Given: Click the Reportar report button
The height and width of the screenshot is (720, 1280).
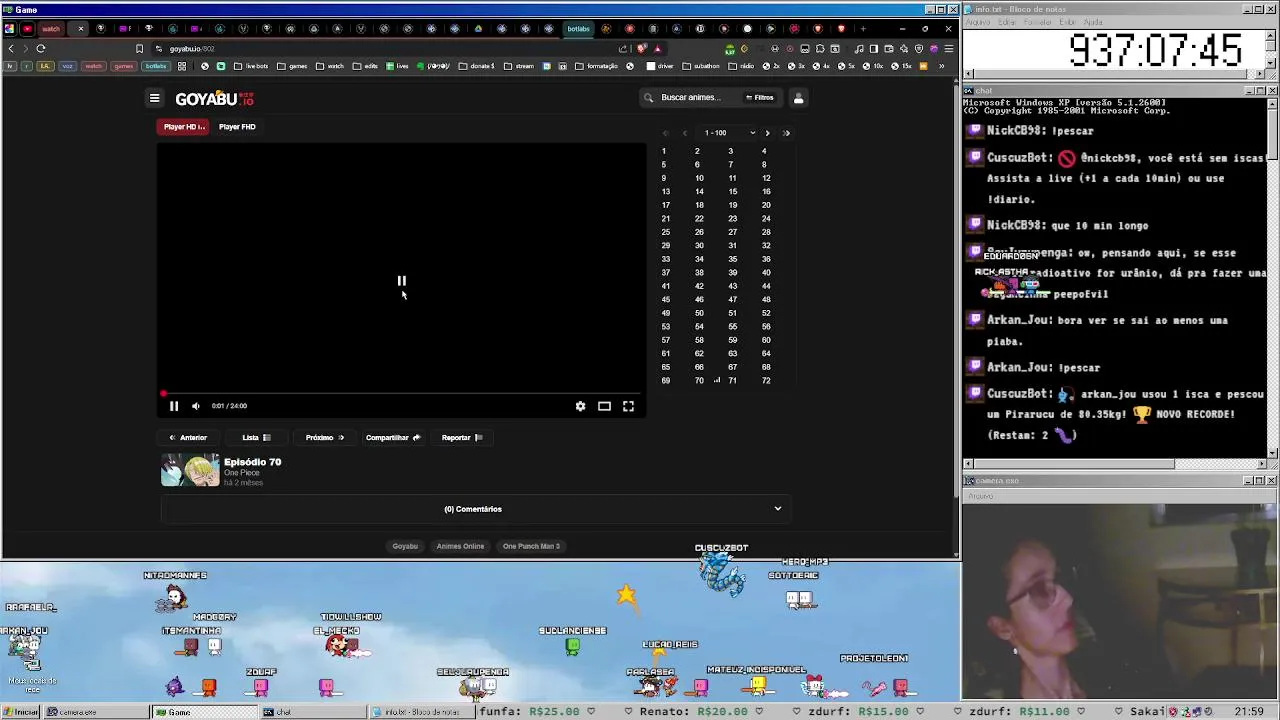Looking at the screenshot, I should pos(462,437).
